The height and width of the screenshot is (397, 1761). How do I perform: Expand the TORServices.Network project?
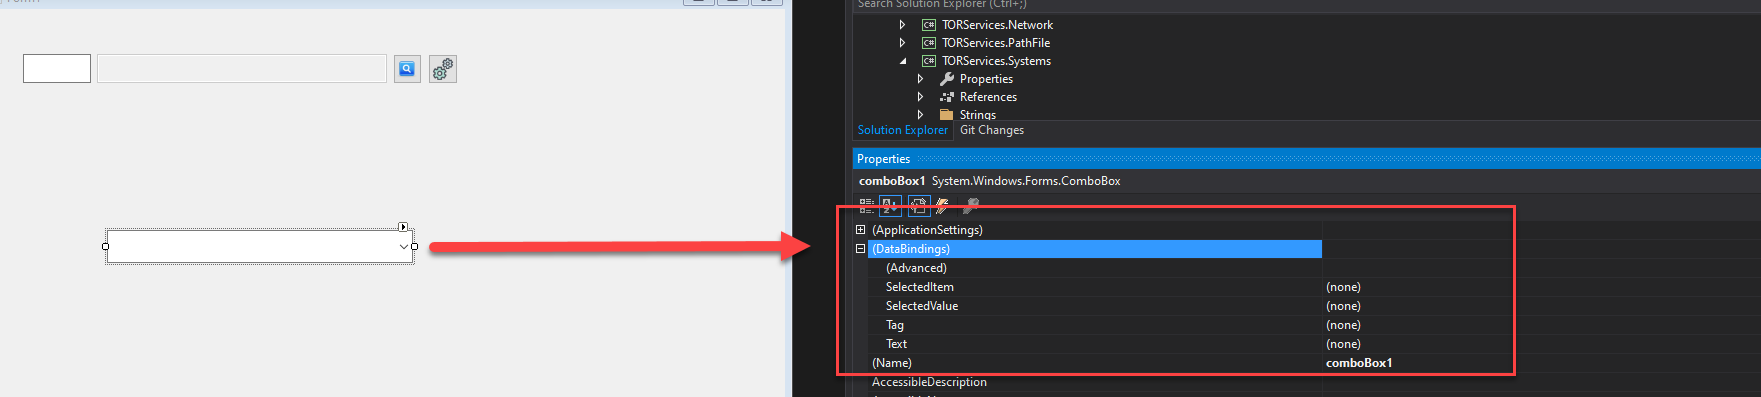(x=902, y=25)
